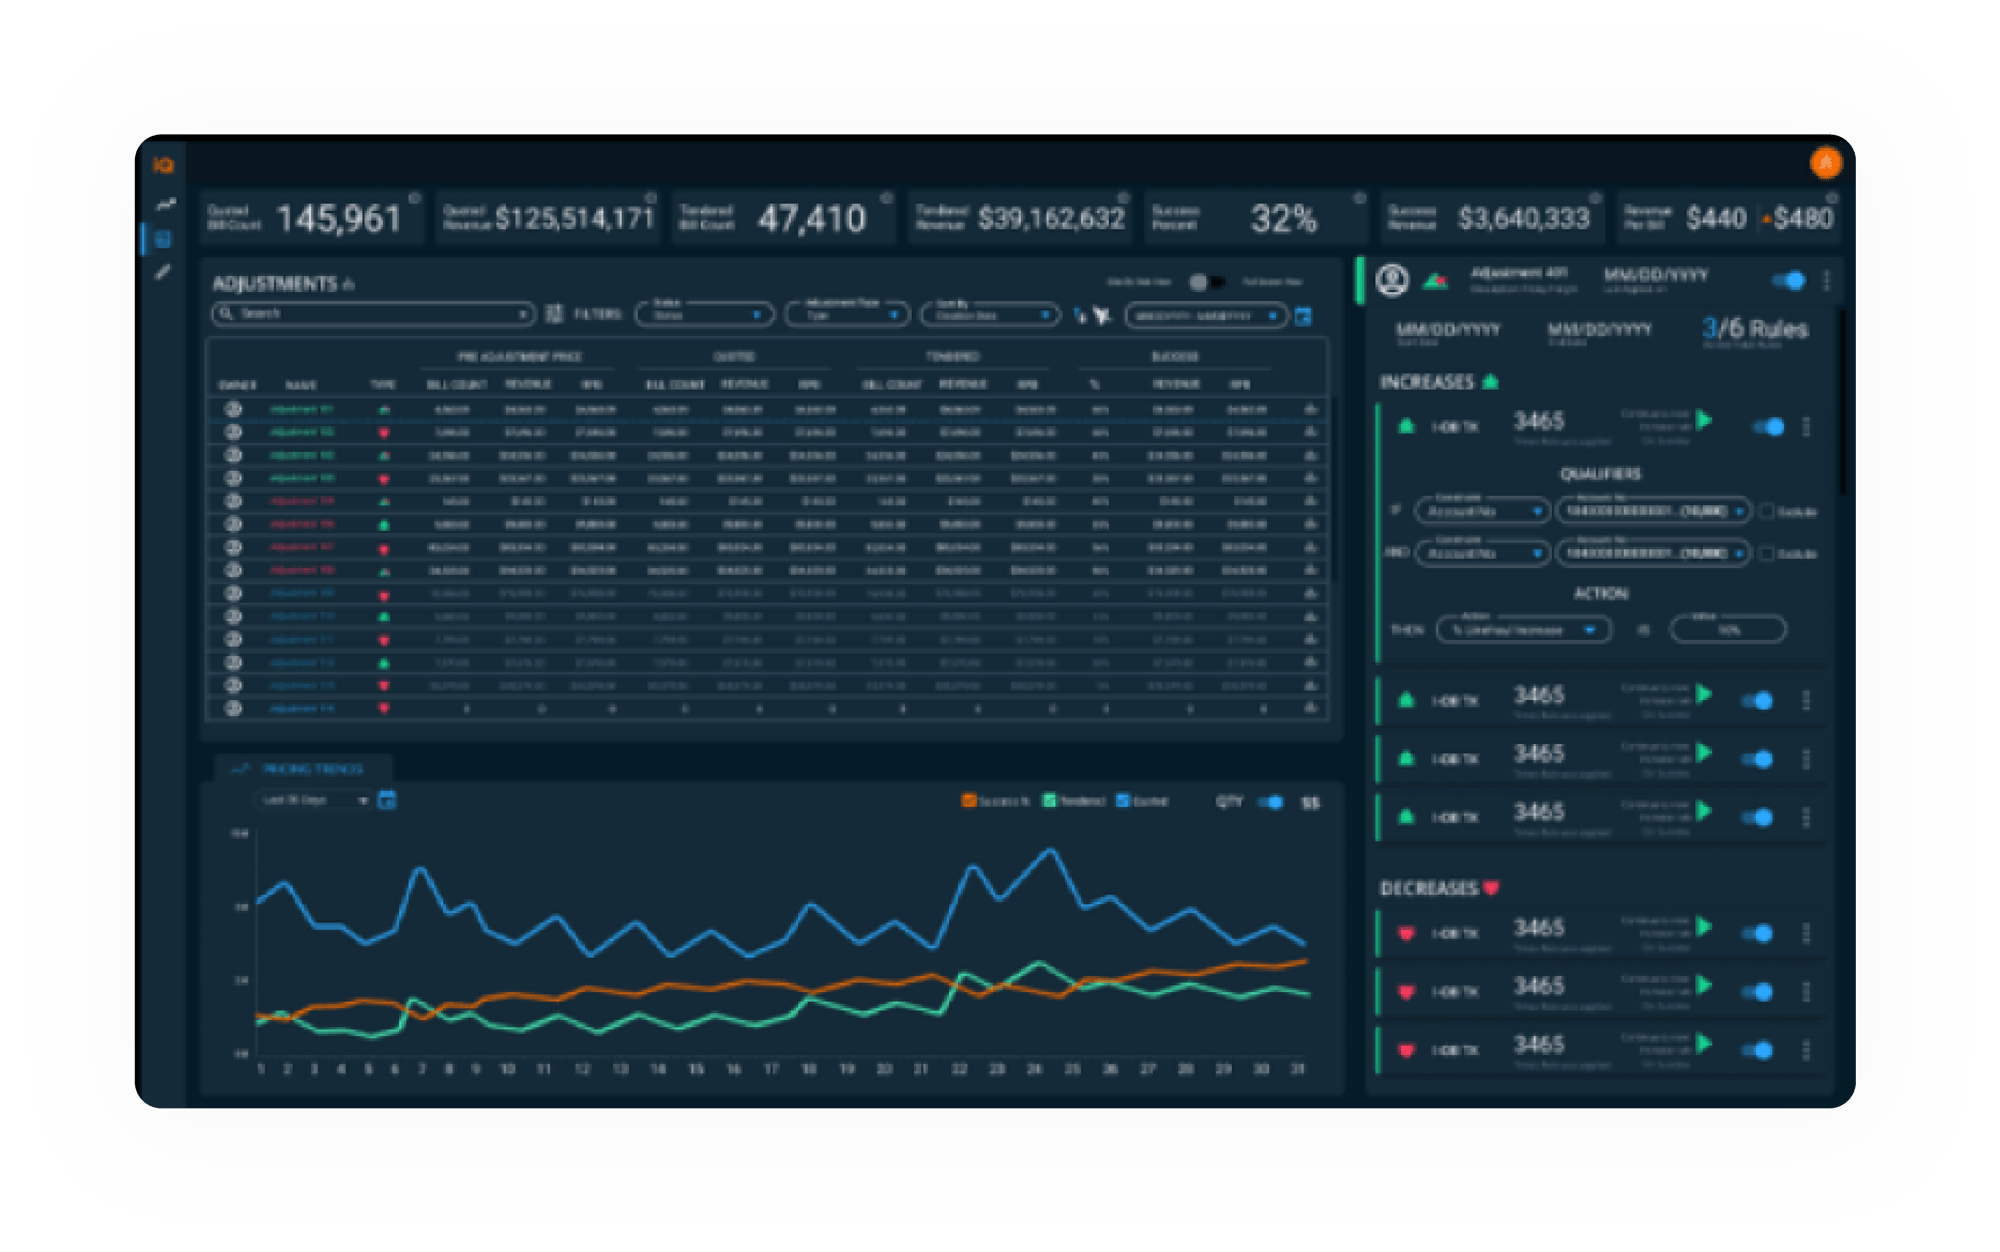Open the first adjustment name link in the table
The width and height of the screenshot is (2000, 1252).
[x=302, y=409]
